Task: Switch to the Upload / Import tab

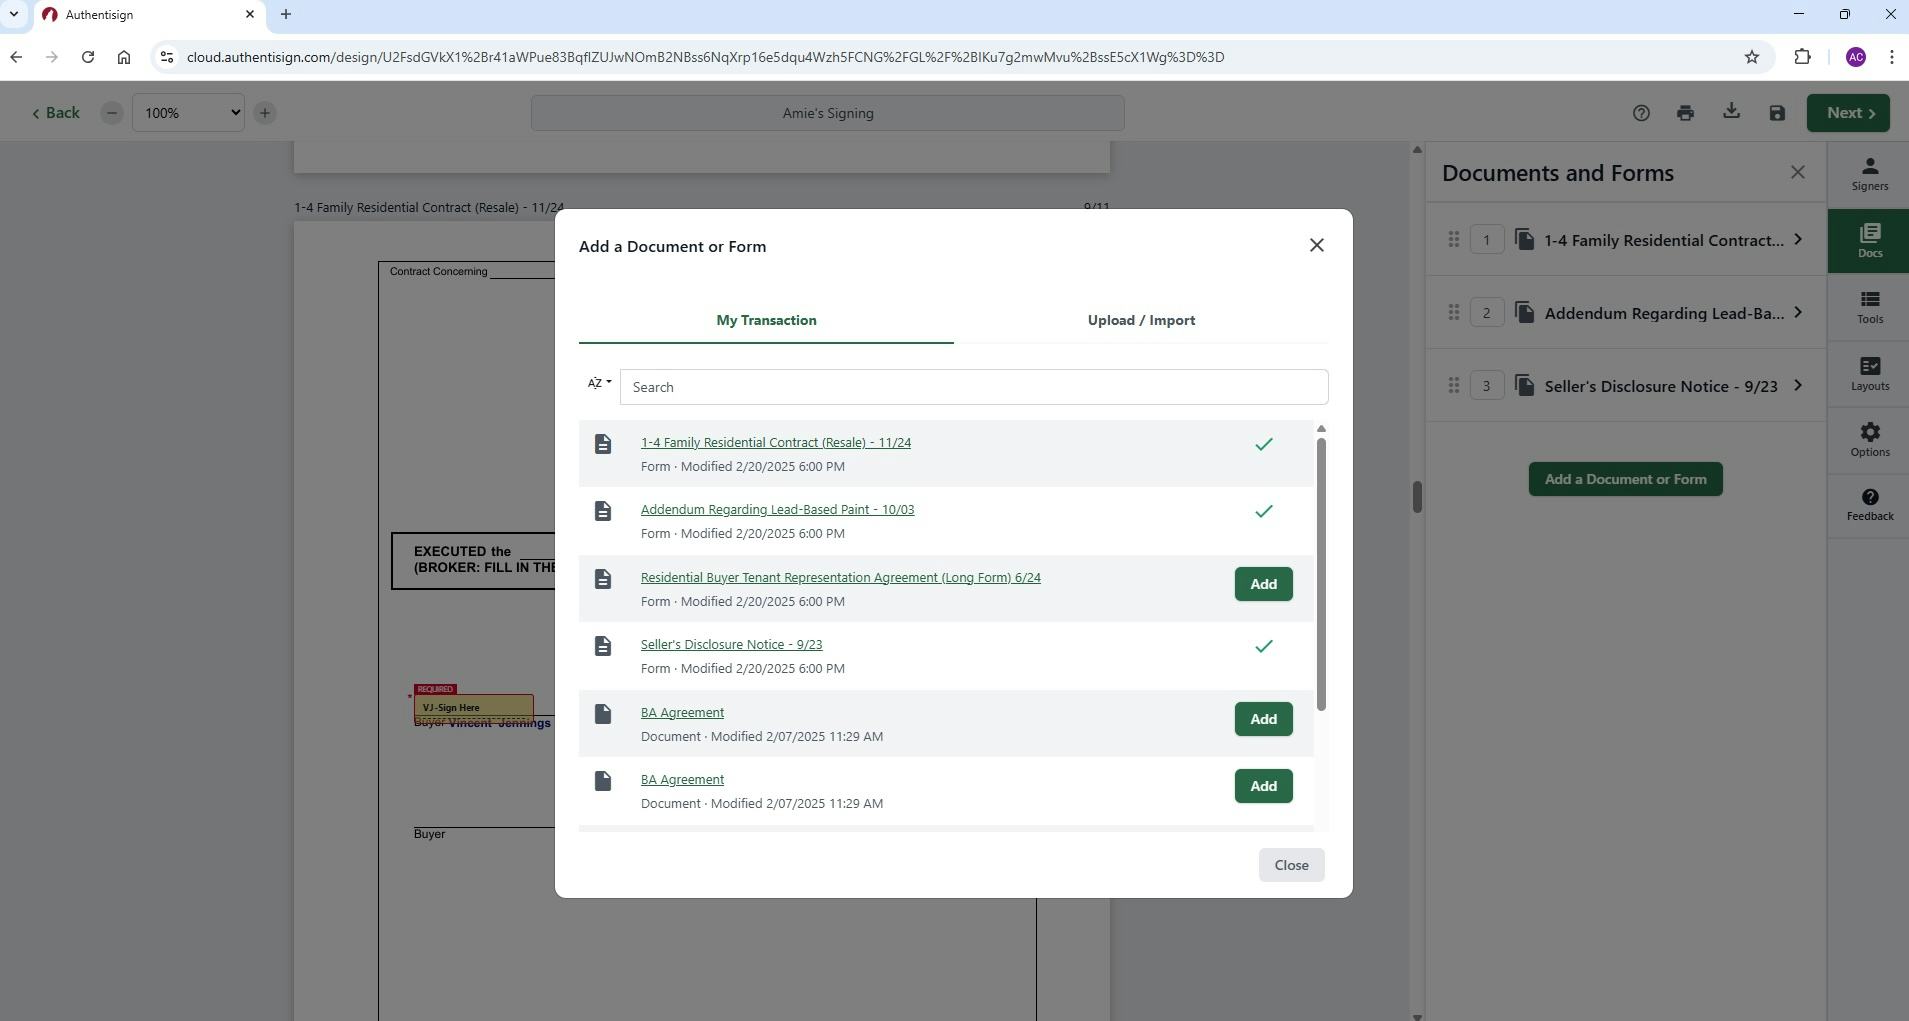Action: [x=1140, y=320]
